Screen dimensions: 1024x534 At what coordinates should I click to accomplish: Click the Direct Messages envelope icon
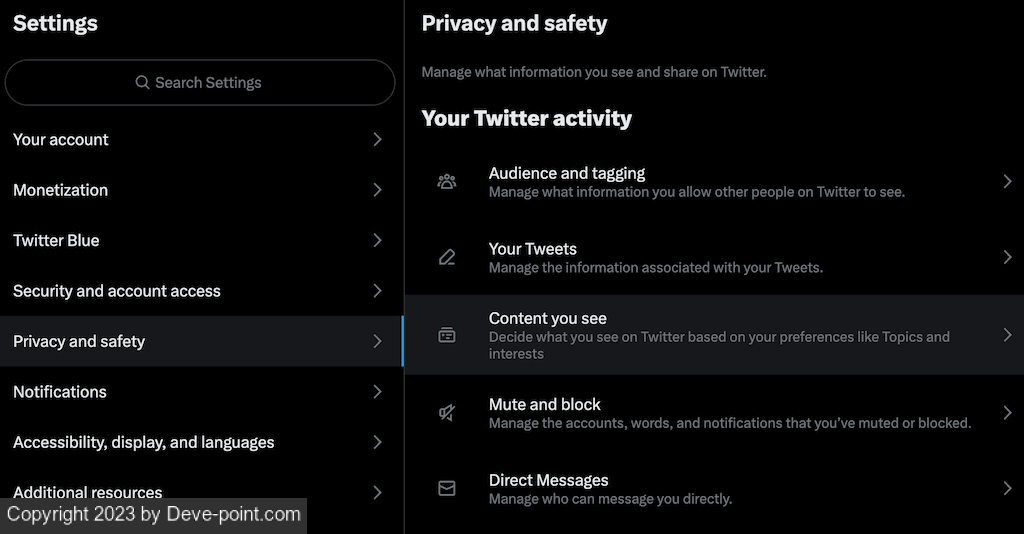[447, 488]
